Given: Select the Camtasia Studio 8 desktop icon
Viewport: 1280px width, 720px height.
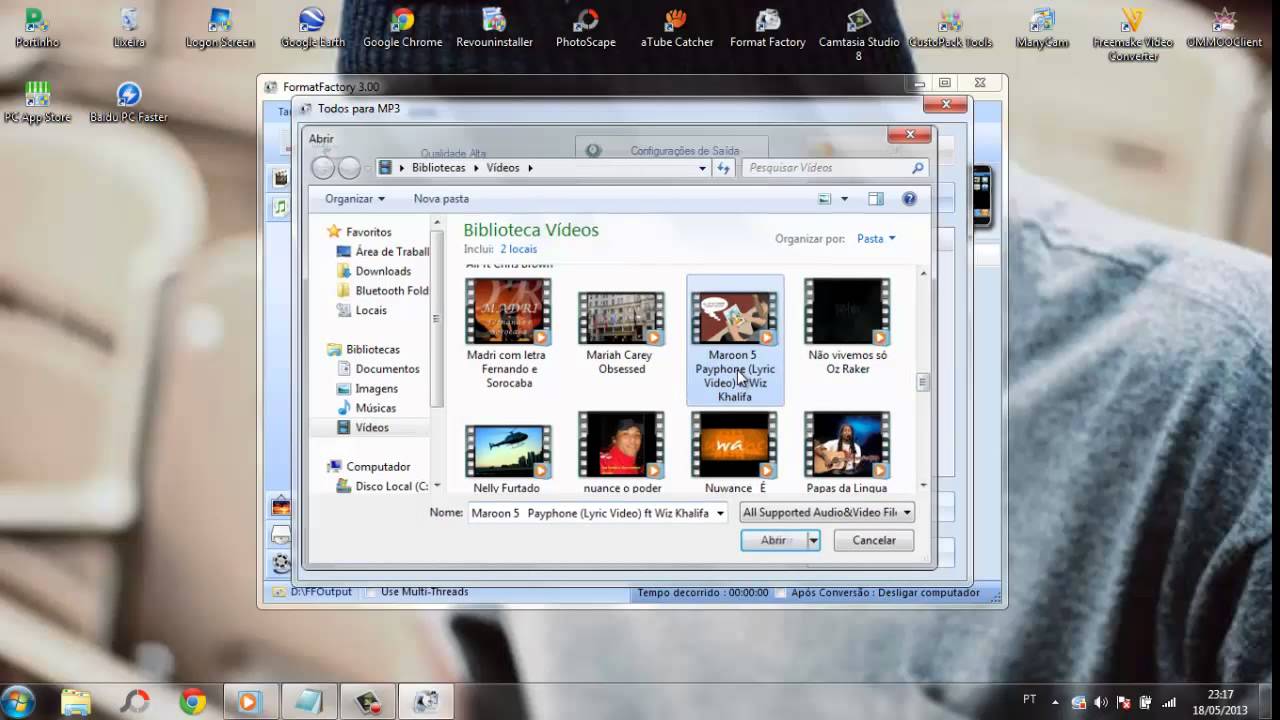Looking at the screenshot, I should pyautogui.click(x=858, y=35).
